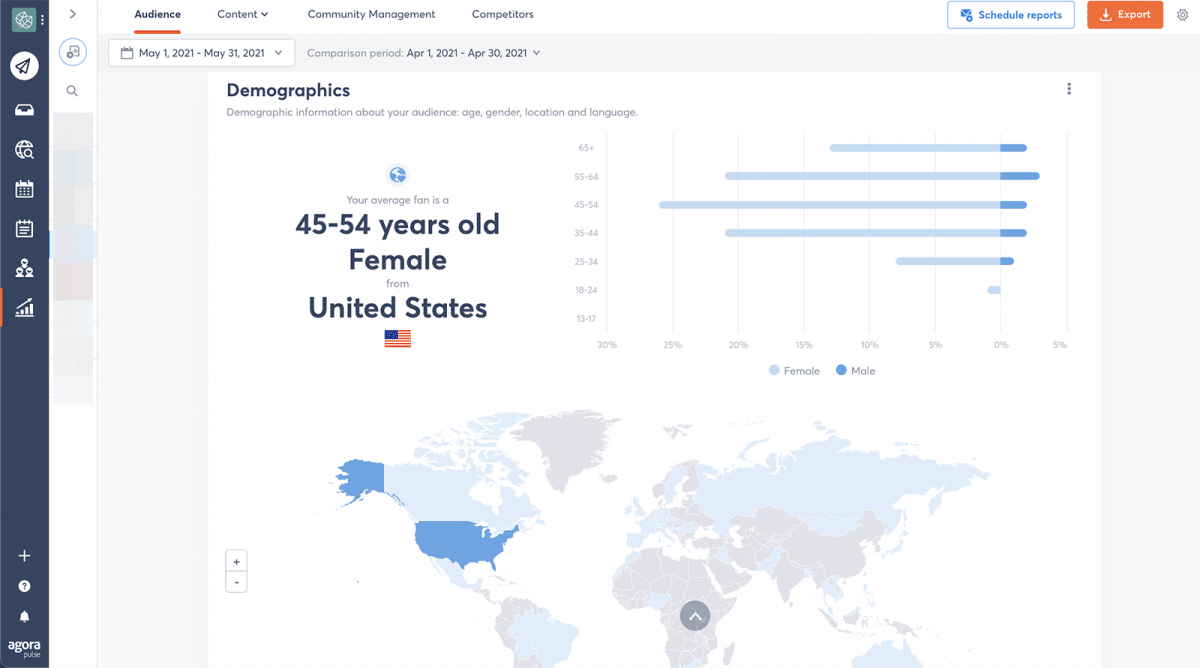Open the inbox tray icon
1200x668 pixels.
(24, 110)
